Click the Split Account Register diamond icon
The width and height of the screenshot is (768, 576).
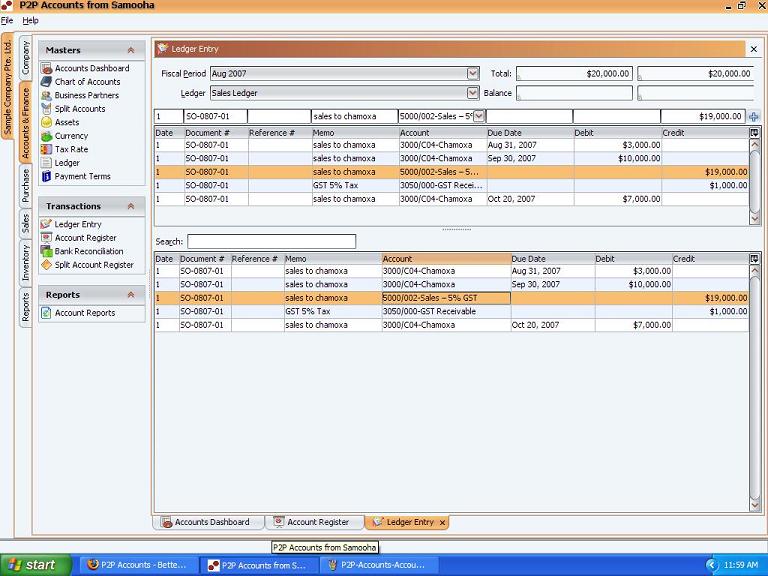coord(47,265)
